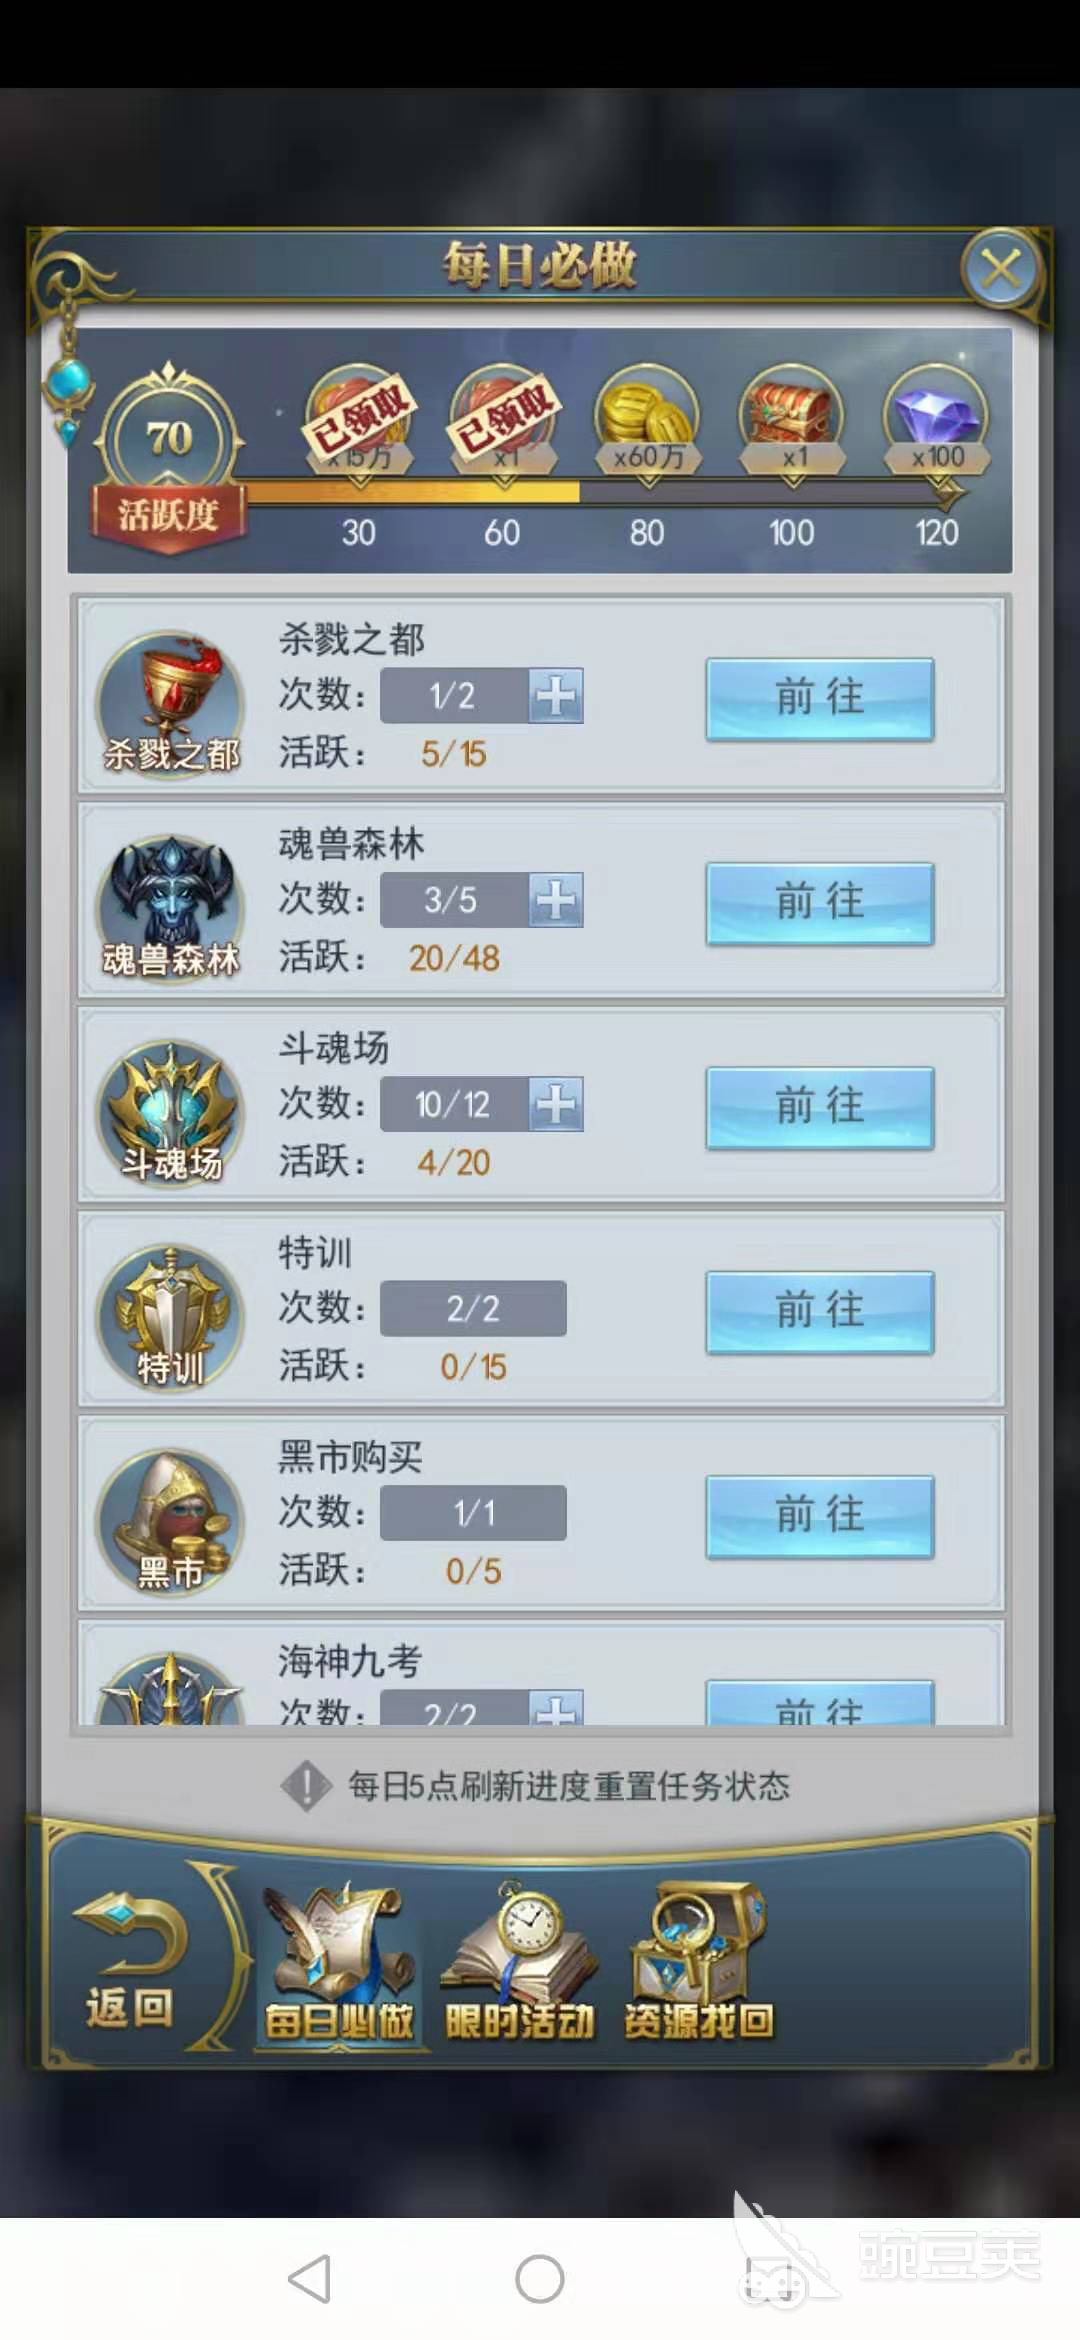Tap the Android home circle button
The image size is (1080, 2340).
click(540, 2279)
